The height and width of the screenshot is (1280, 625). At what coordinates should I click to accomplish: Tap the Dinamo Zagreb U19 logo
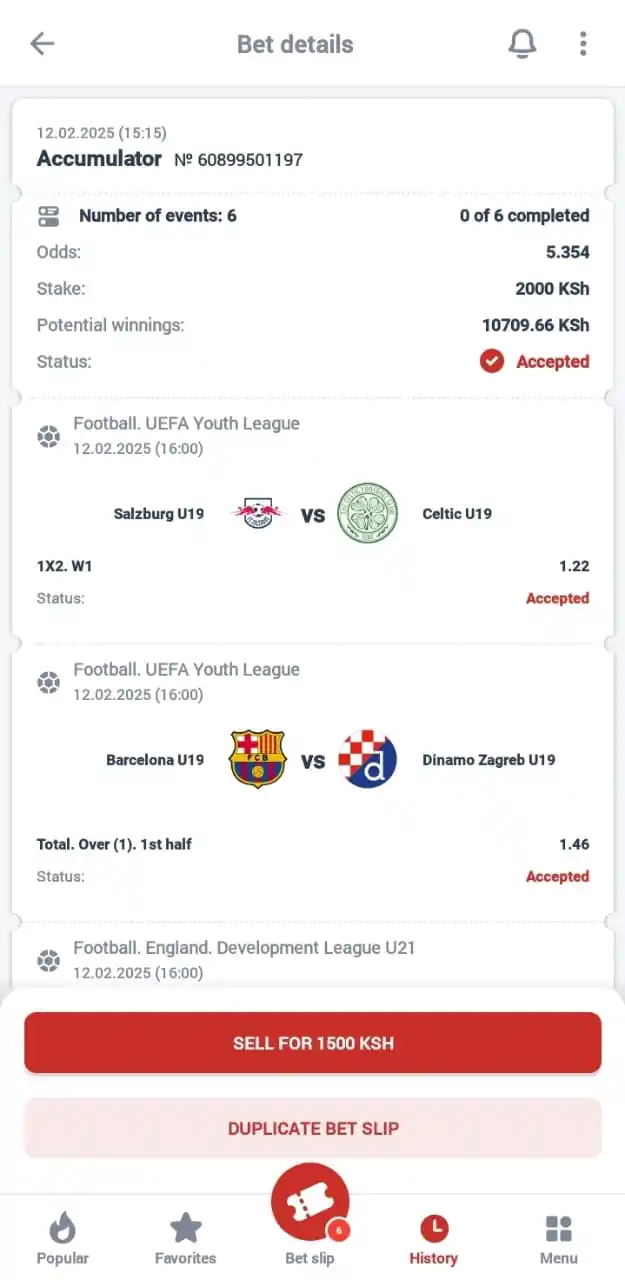[x=368, y=759]
